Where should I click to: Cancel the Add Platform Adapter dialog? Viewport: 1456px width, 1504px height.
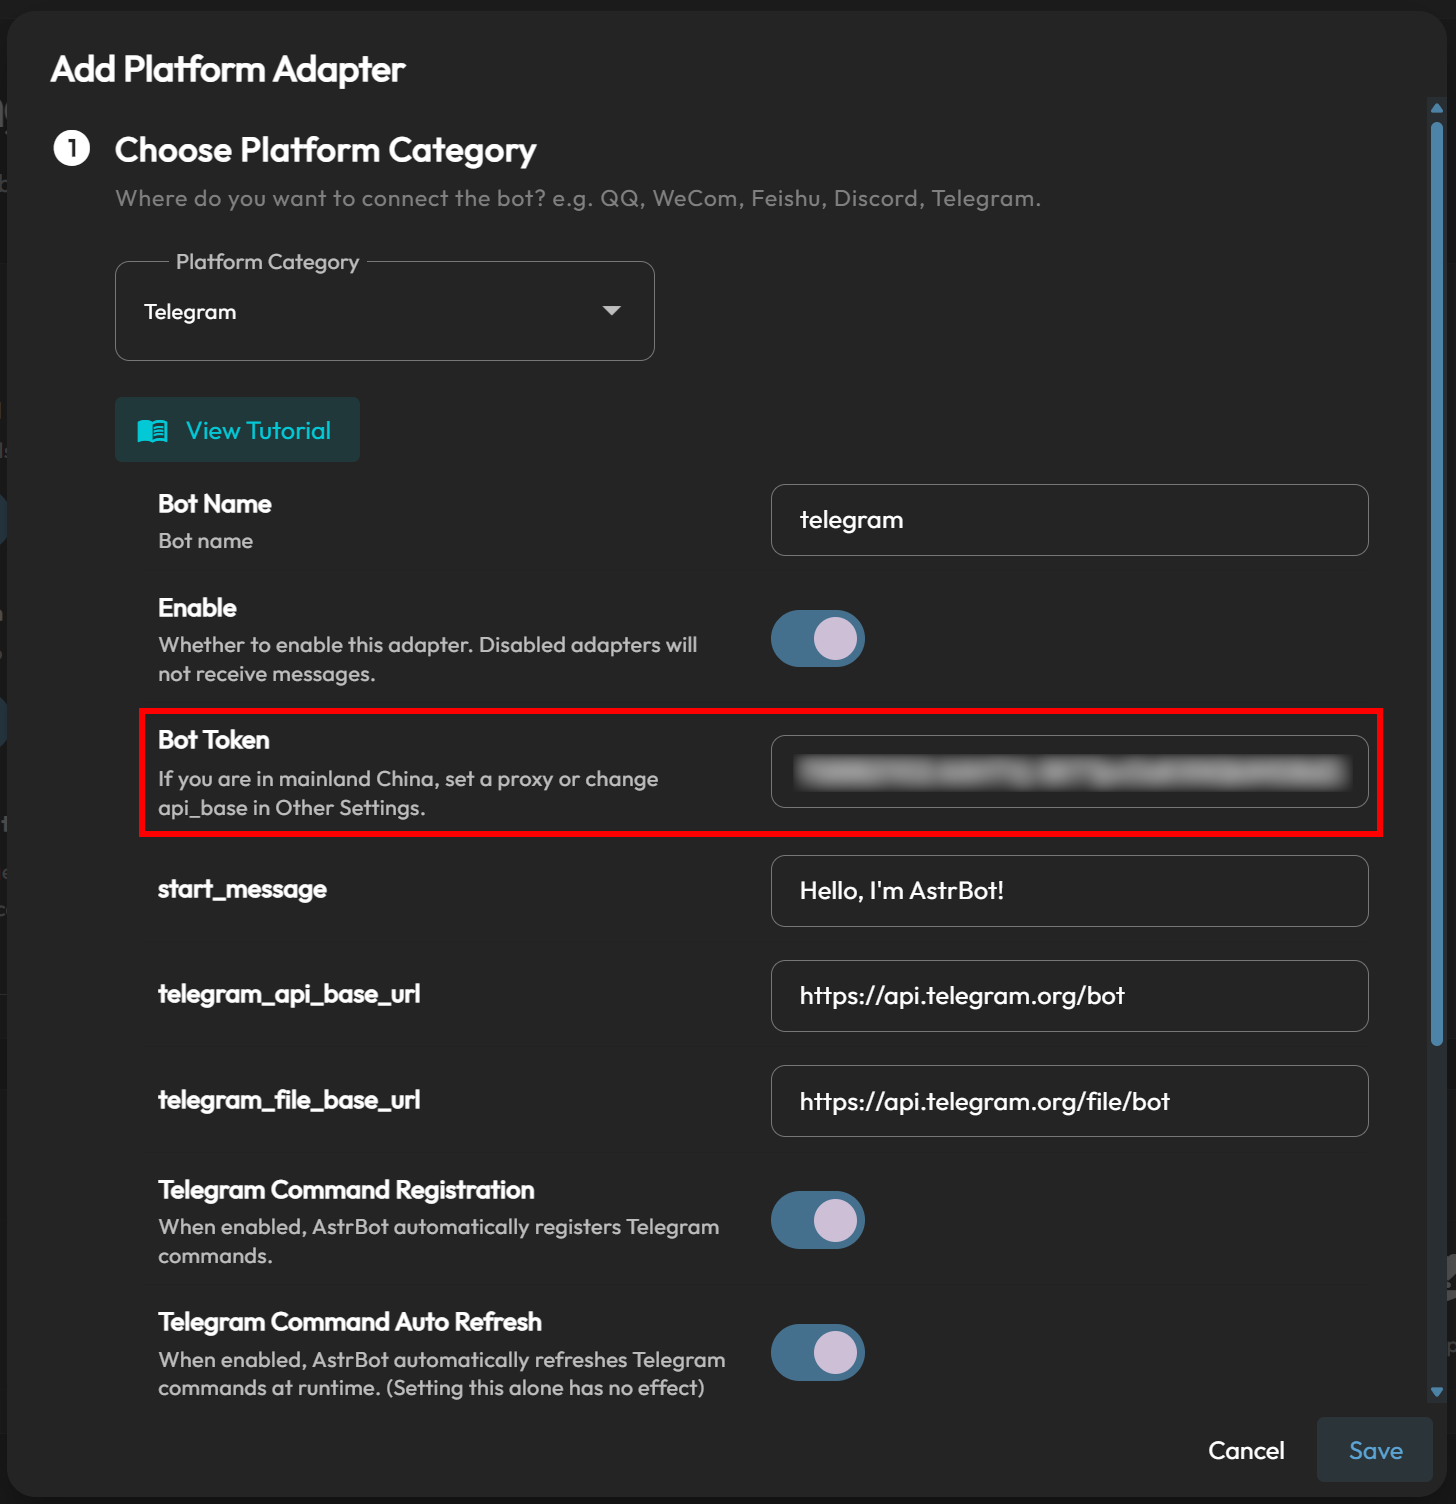[x=1246, y=1450]
